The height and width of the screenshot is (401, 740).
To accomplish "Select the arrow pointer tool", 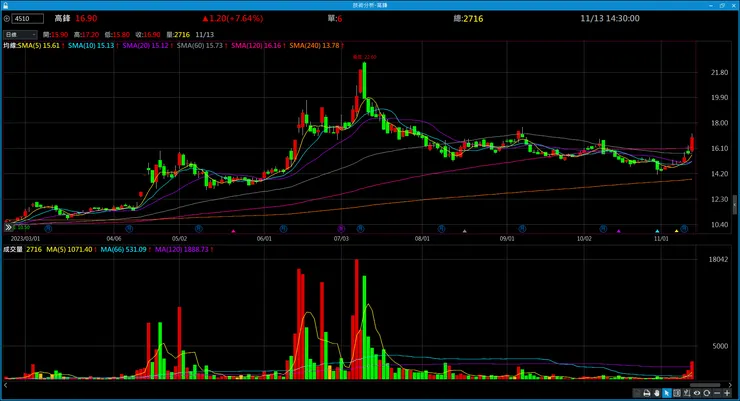I will [x=667, y=393].
